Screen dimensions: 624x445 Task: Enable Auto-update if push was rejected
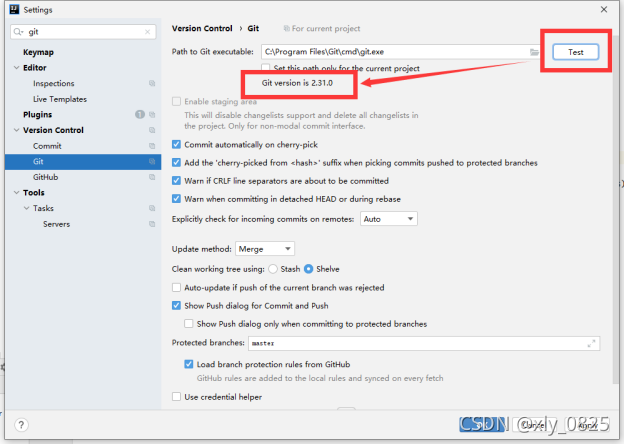click(x=176, y=287)
